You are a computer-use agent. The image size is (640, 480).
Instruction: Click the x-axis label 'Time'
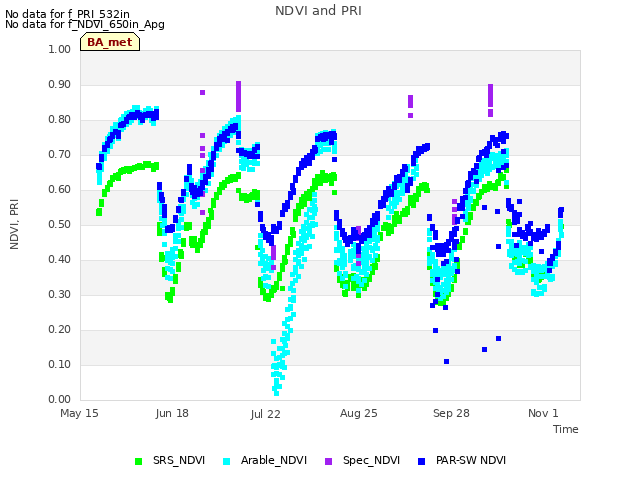pos(566,429)
